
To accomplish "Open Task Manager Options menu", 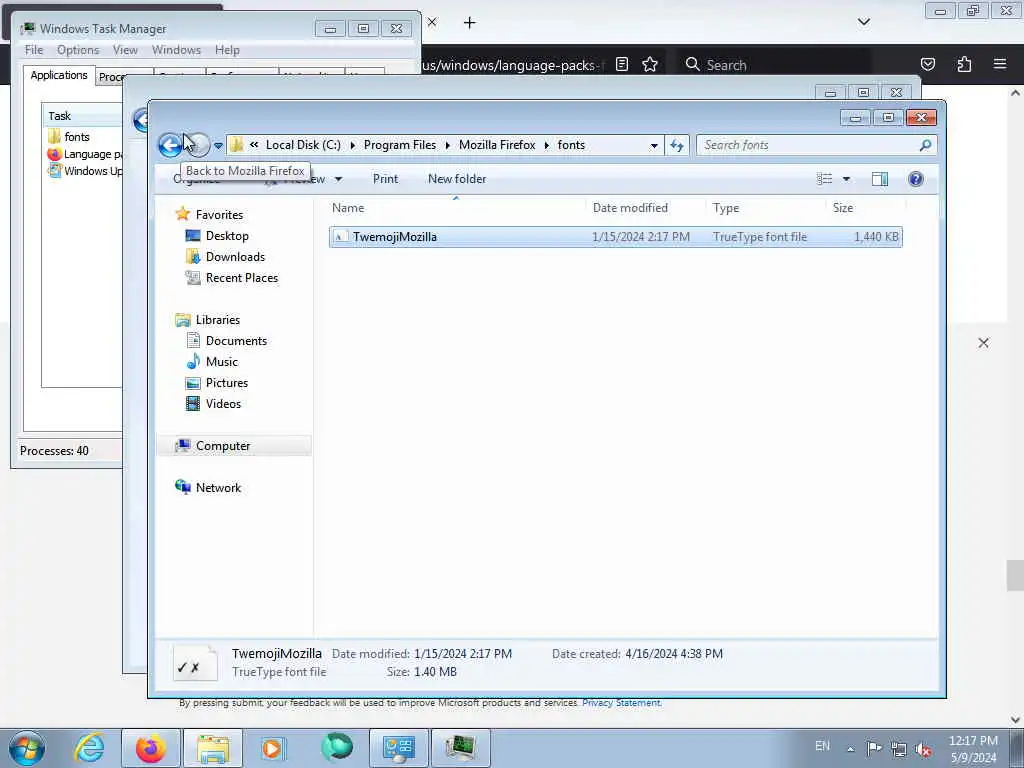I will click(78, 50).
